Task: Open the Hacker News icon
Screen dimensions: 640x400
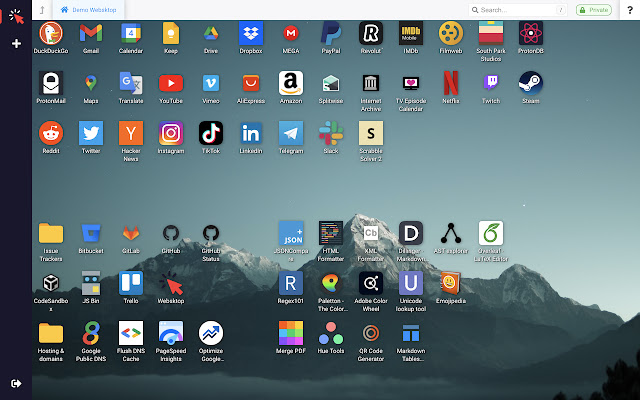Action: pyautogui.click(x=131, y=133)
